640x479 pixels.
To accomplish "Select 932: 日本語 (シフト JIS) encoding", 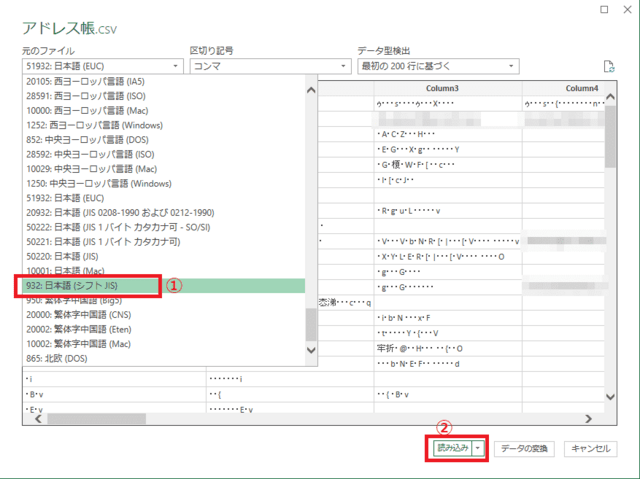I will click(x=82, y=286).
